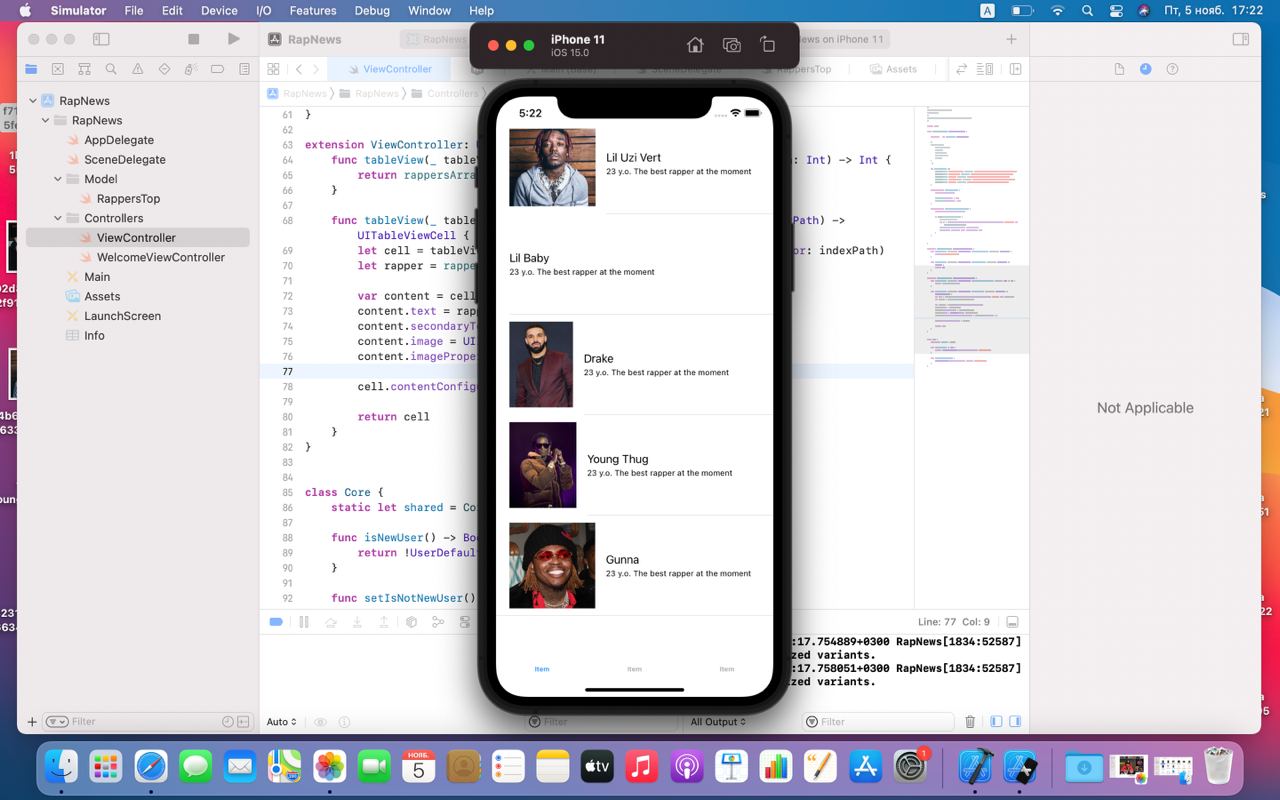Collapse the RapNews folder group

point(46,121)
